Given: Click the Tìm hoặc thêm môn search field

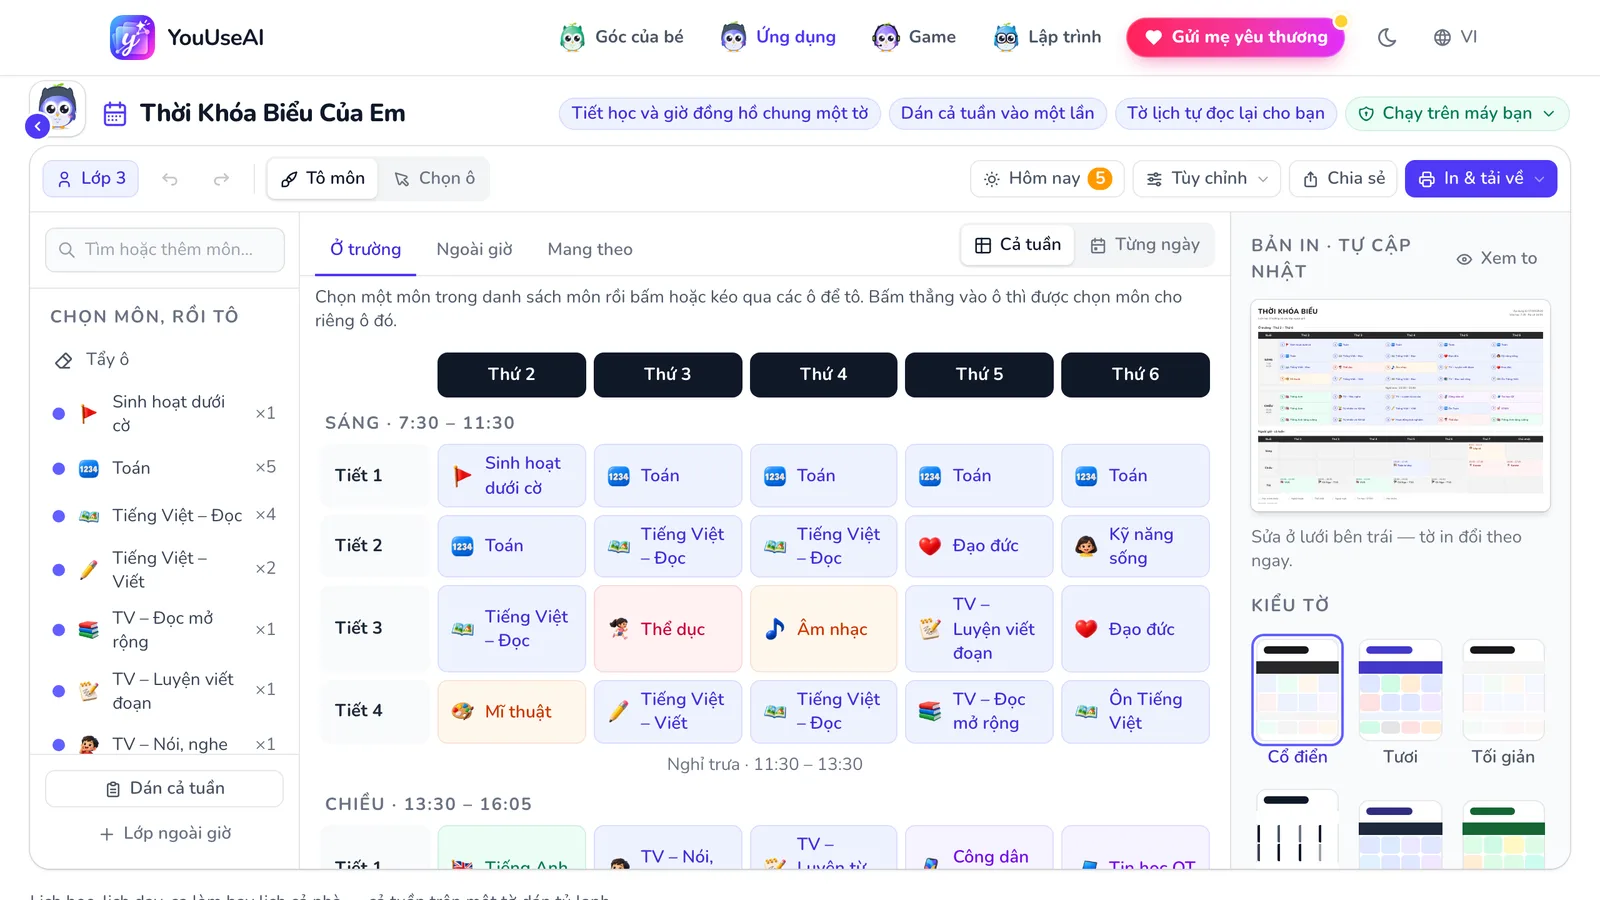Looking at the screenshot, I should coord(165,250).
